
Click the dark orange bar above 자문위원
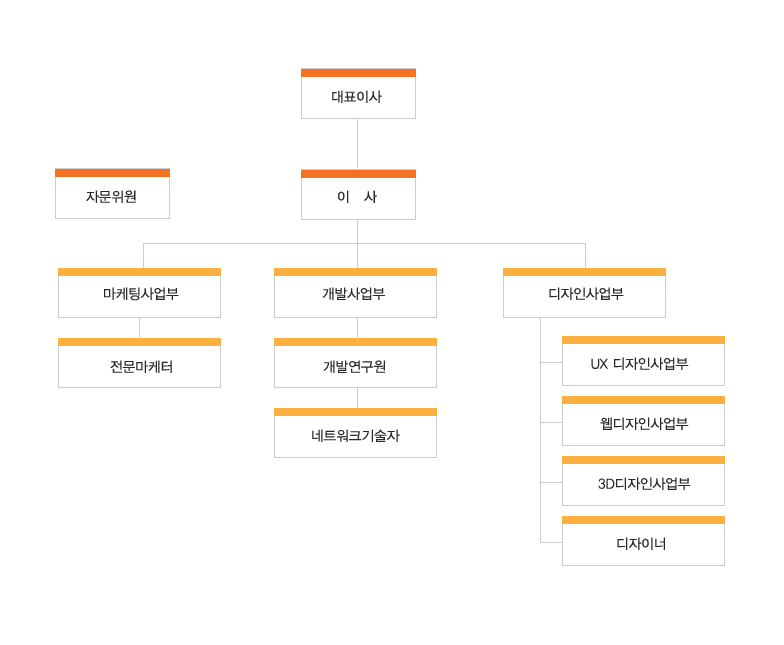pyautogui.click(x=112, y=173)
